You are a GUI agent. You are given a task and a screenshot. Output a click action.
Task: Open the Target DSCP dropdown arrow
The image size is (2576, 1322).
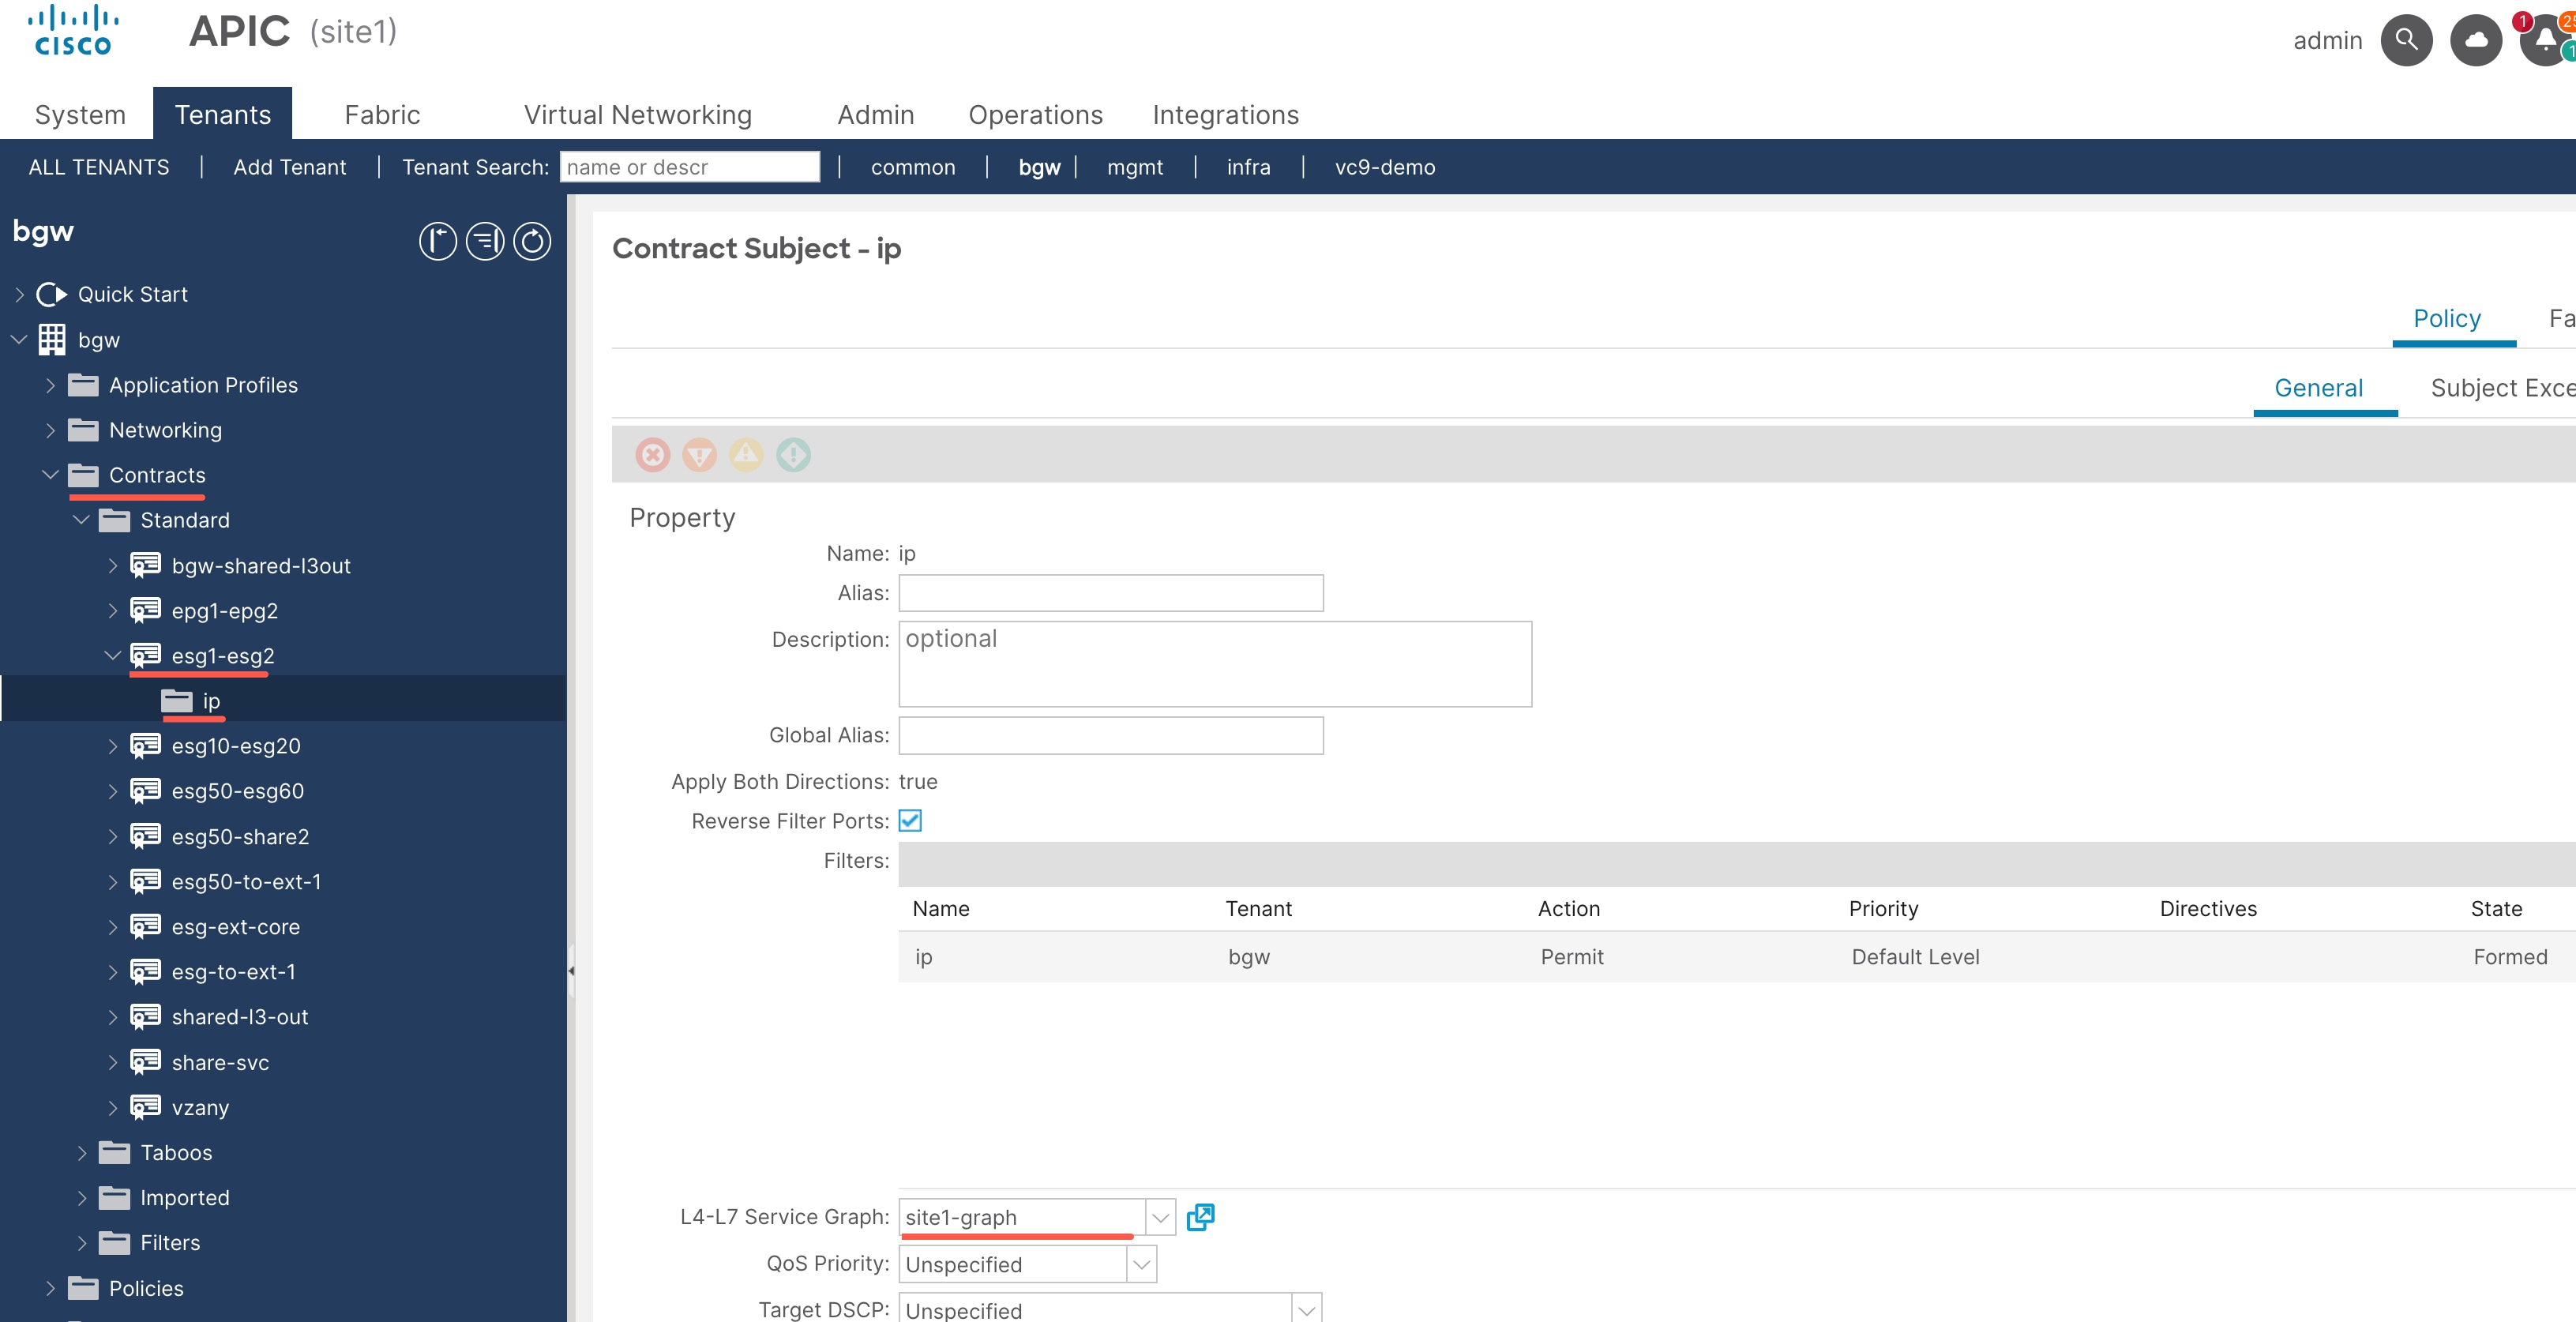point(1307,1309)
